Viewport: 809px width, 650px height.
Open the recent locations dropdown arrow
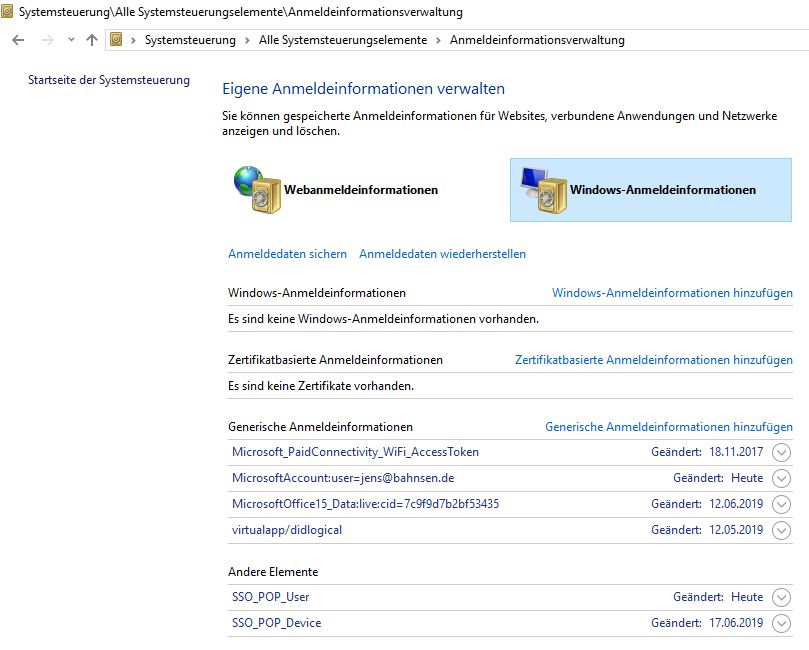tap(71, 40)
